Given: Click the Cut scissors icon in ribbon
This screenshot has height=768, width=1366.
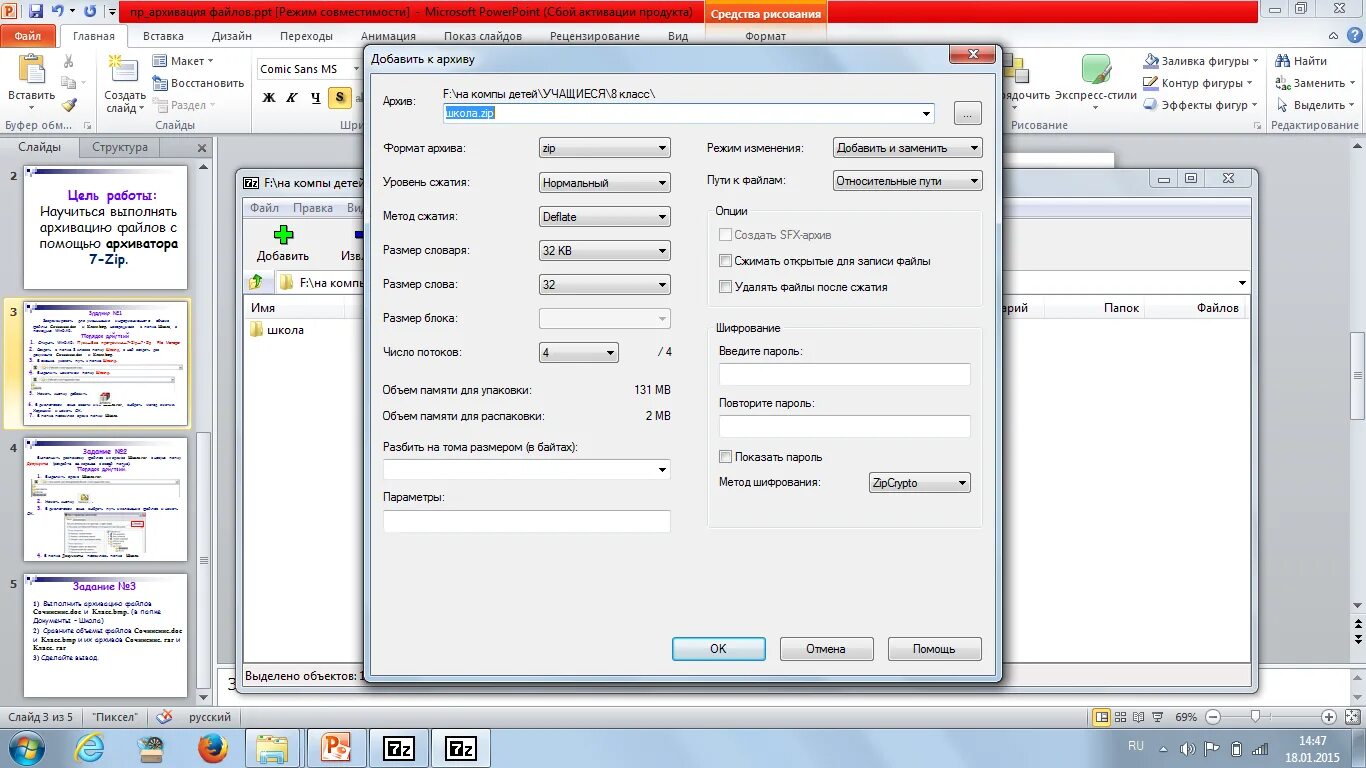Looking at the screenshot, I should (69, 61).
